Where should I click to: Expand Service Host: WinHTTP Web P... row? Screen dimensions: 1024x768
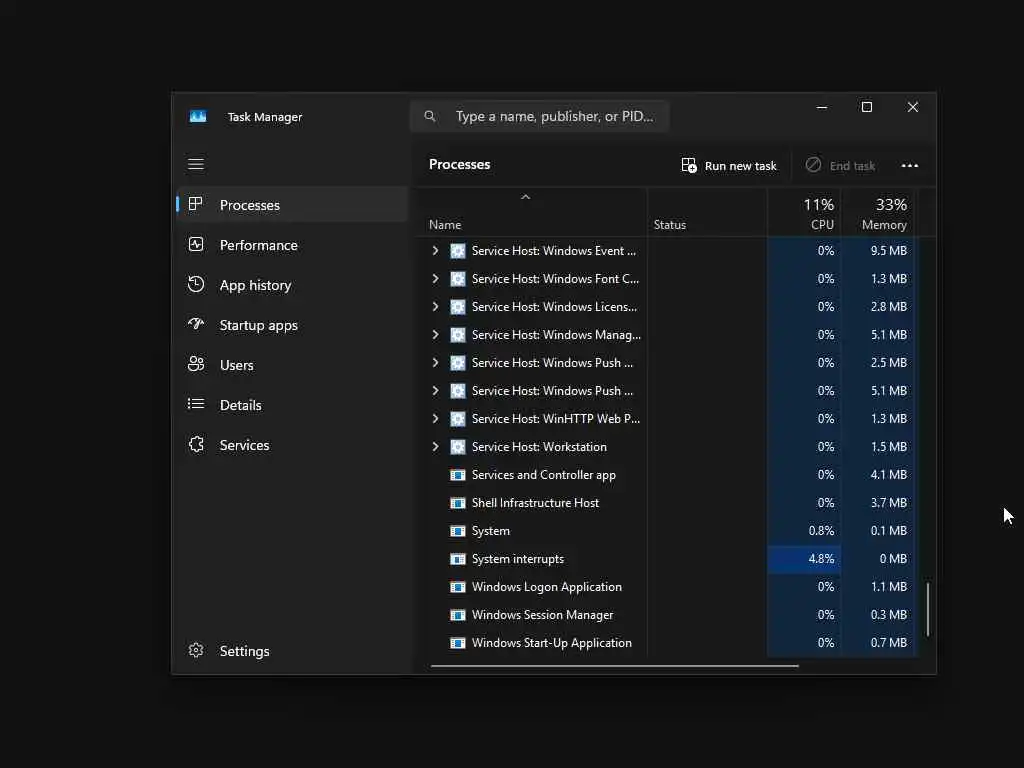pos(436,419)
